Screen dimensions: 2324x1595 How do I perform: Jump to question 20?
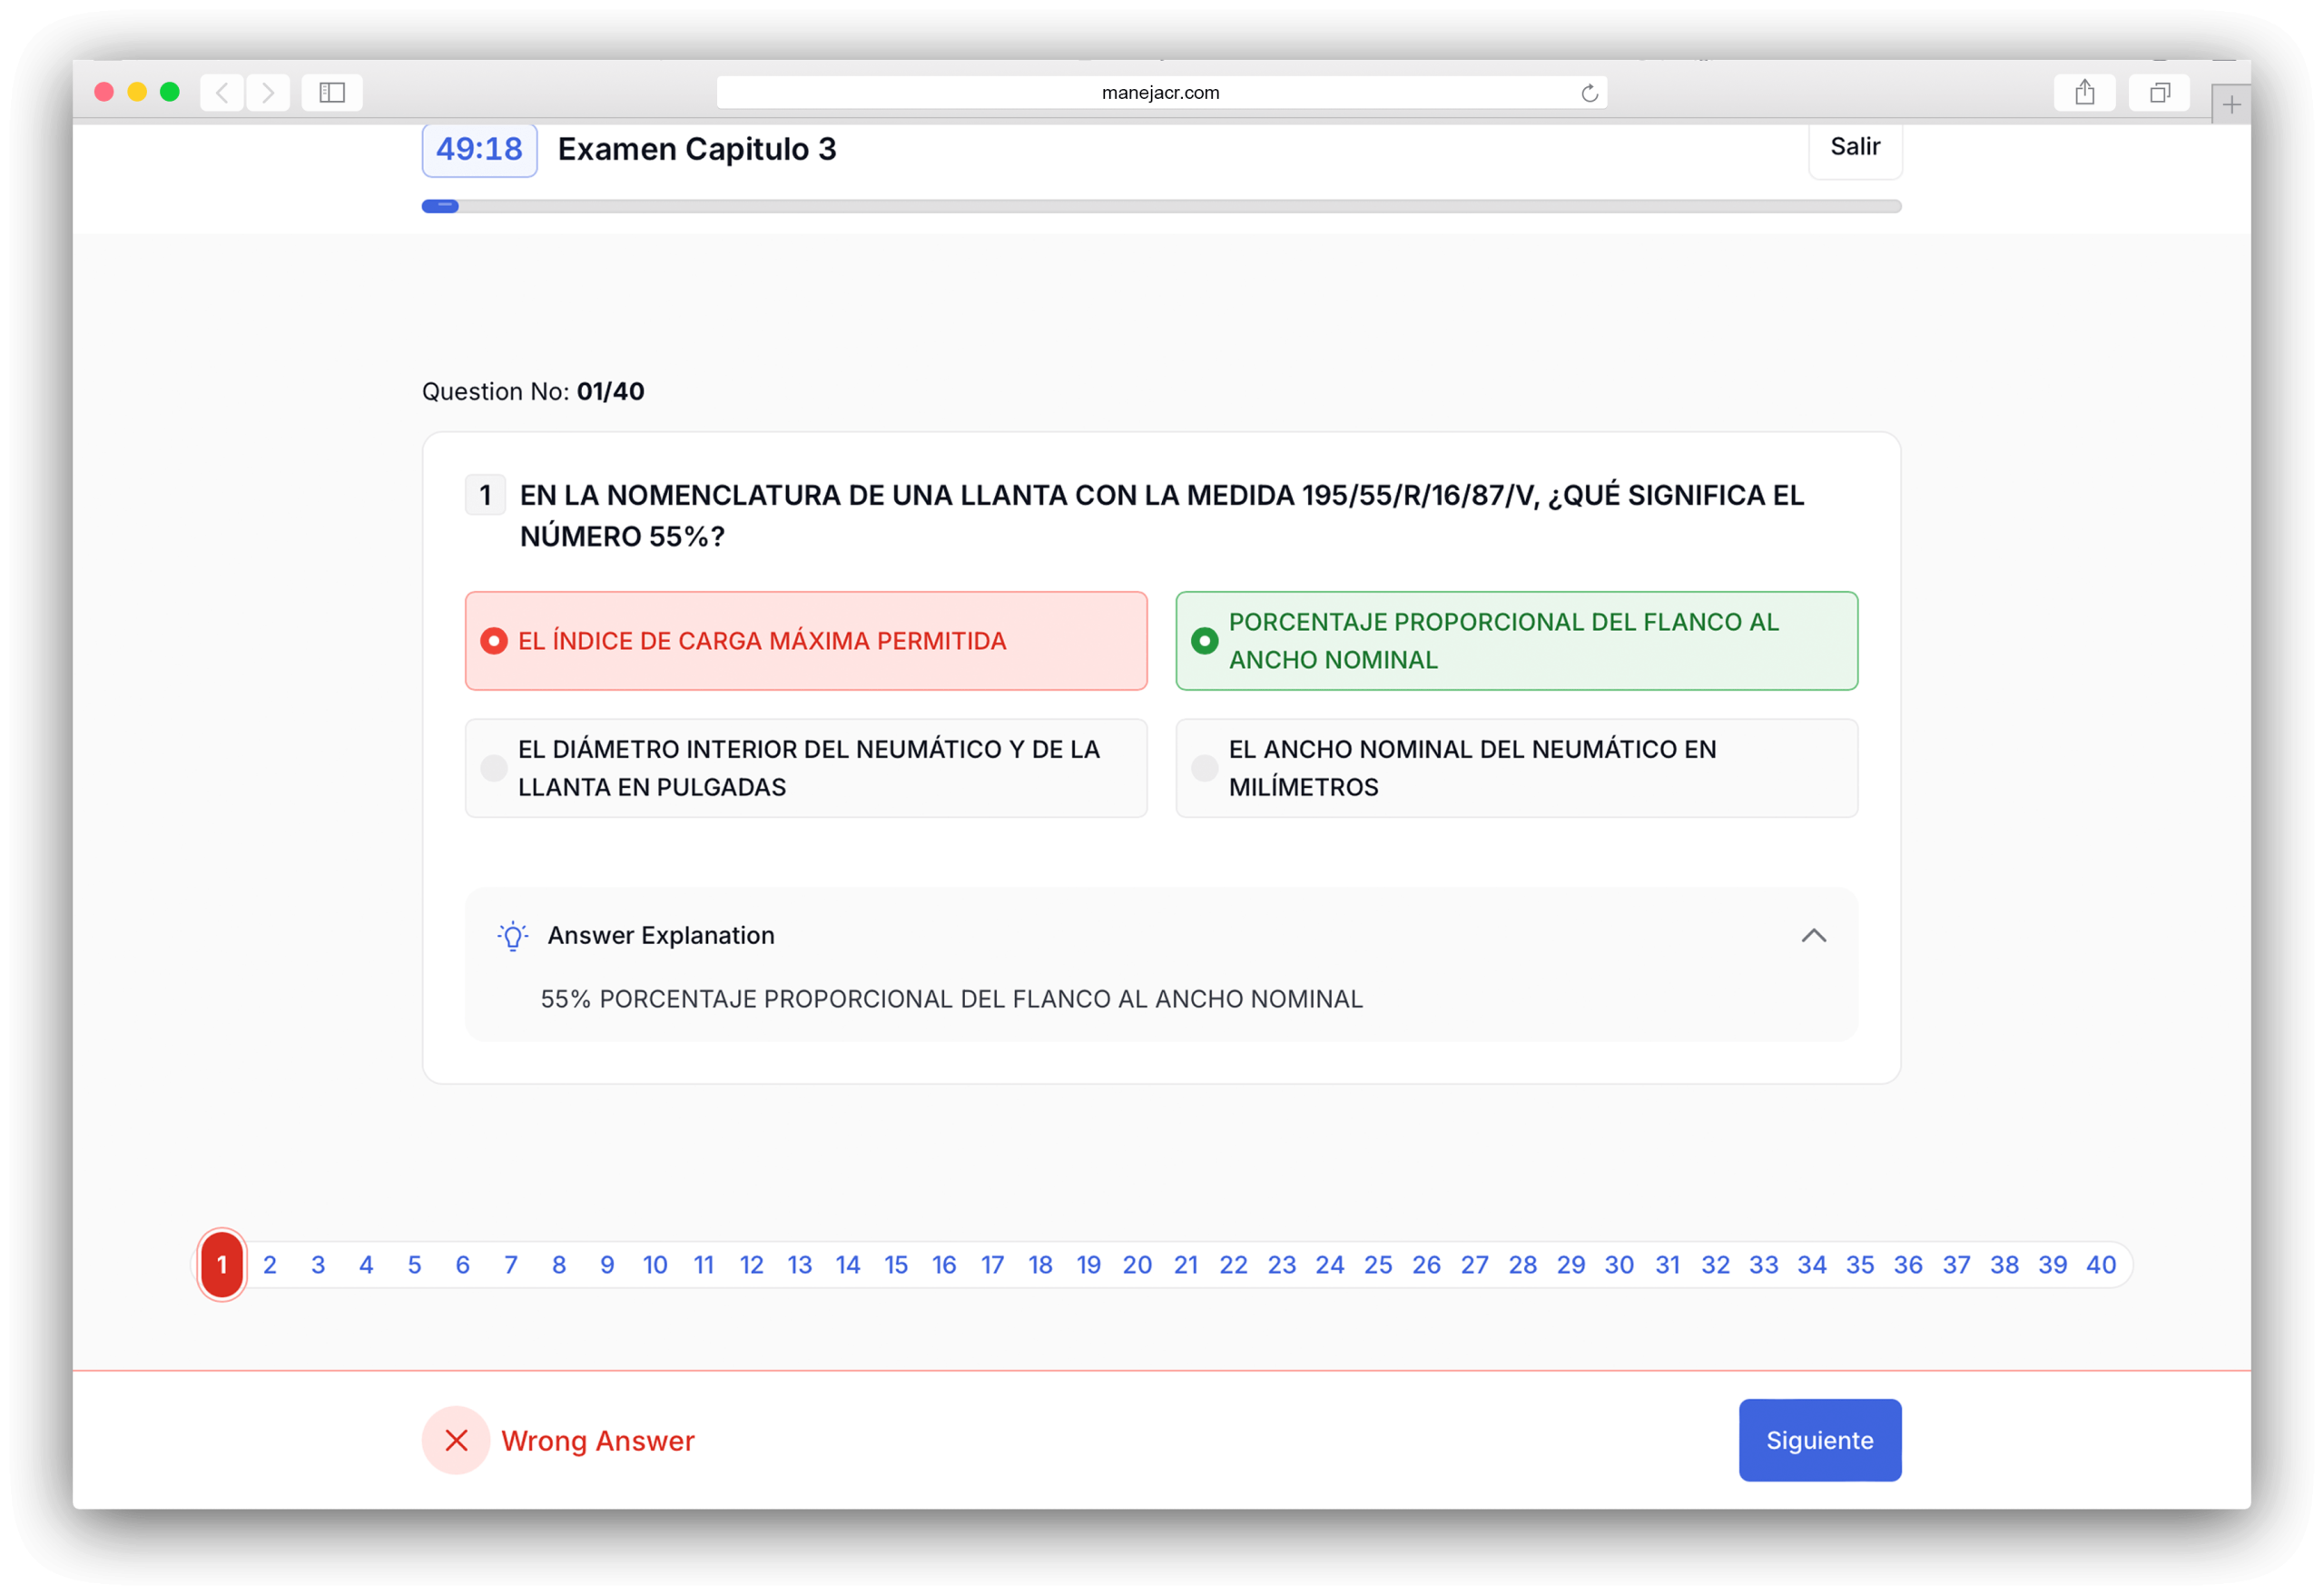pos(1137,1265)
